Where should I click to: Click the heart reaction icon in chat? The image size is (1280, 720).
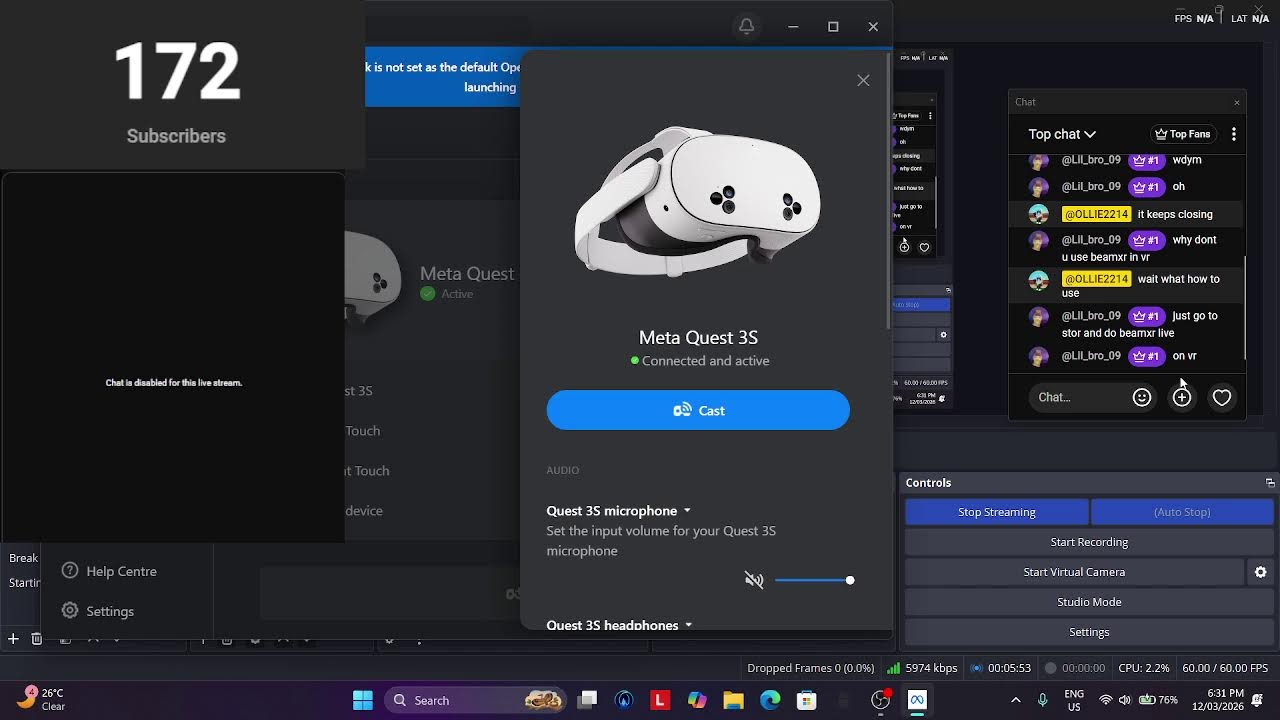[x=1221, y=397]
